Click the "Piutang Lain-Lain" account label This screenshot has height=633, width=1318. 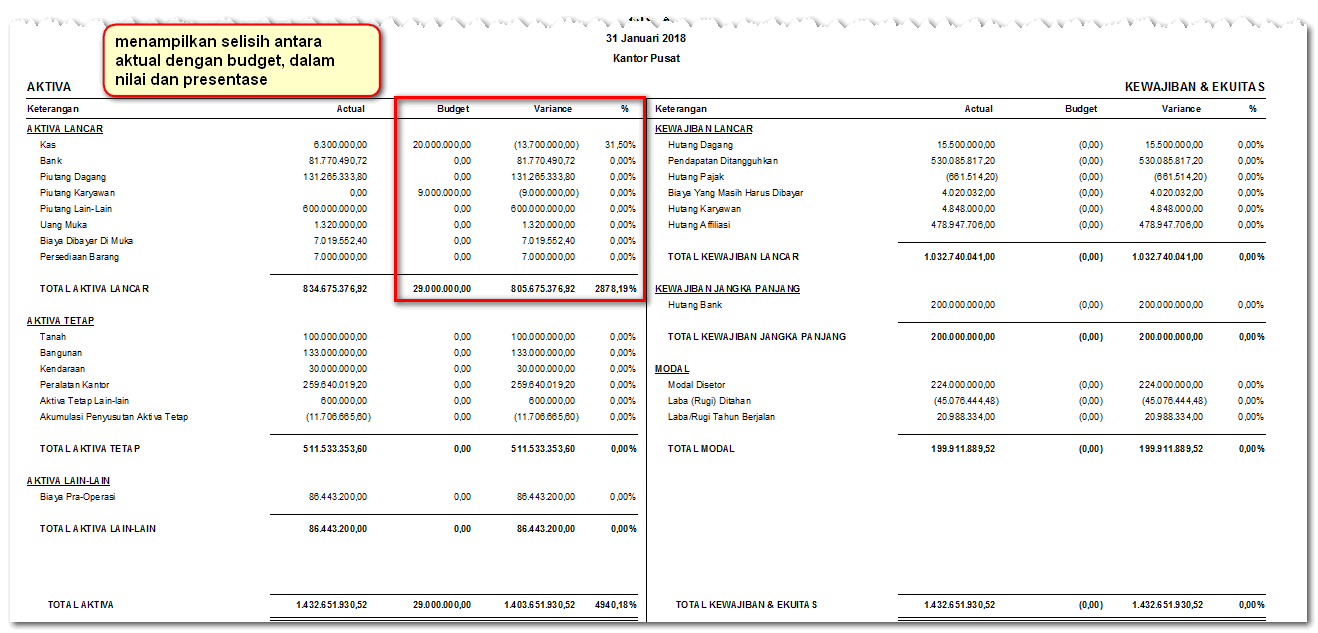click(x=77, y=209)
